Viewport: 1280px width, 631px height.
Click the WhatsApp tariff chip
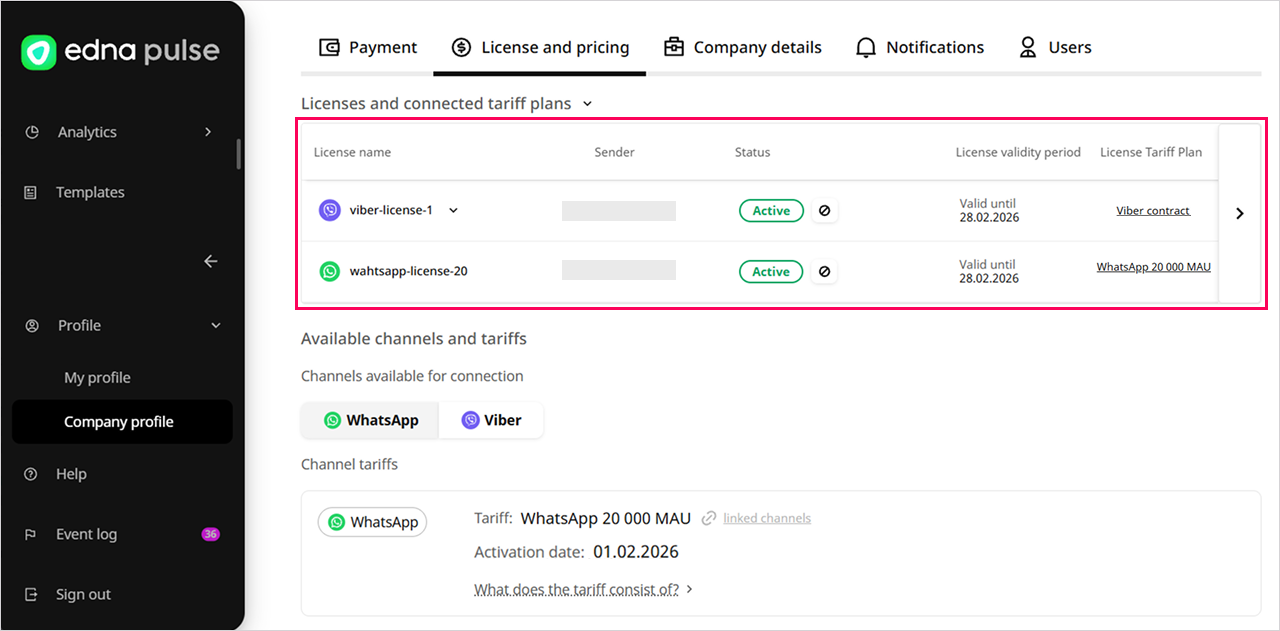pyautogui.click(x=372, y=522)
